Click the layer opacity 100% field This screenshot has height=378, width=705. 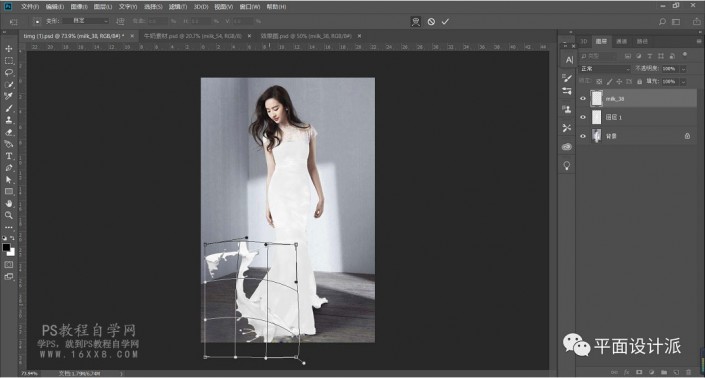point(669,69)
